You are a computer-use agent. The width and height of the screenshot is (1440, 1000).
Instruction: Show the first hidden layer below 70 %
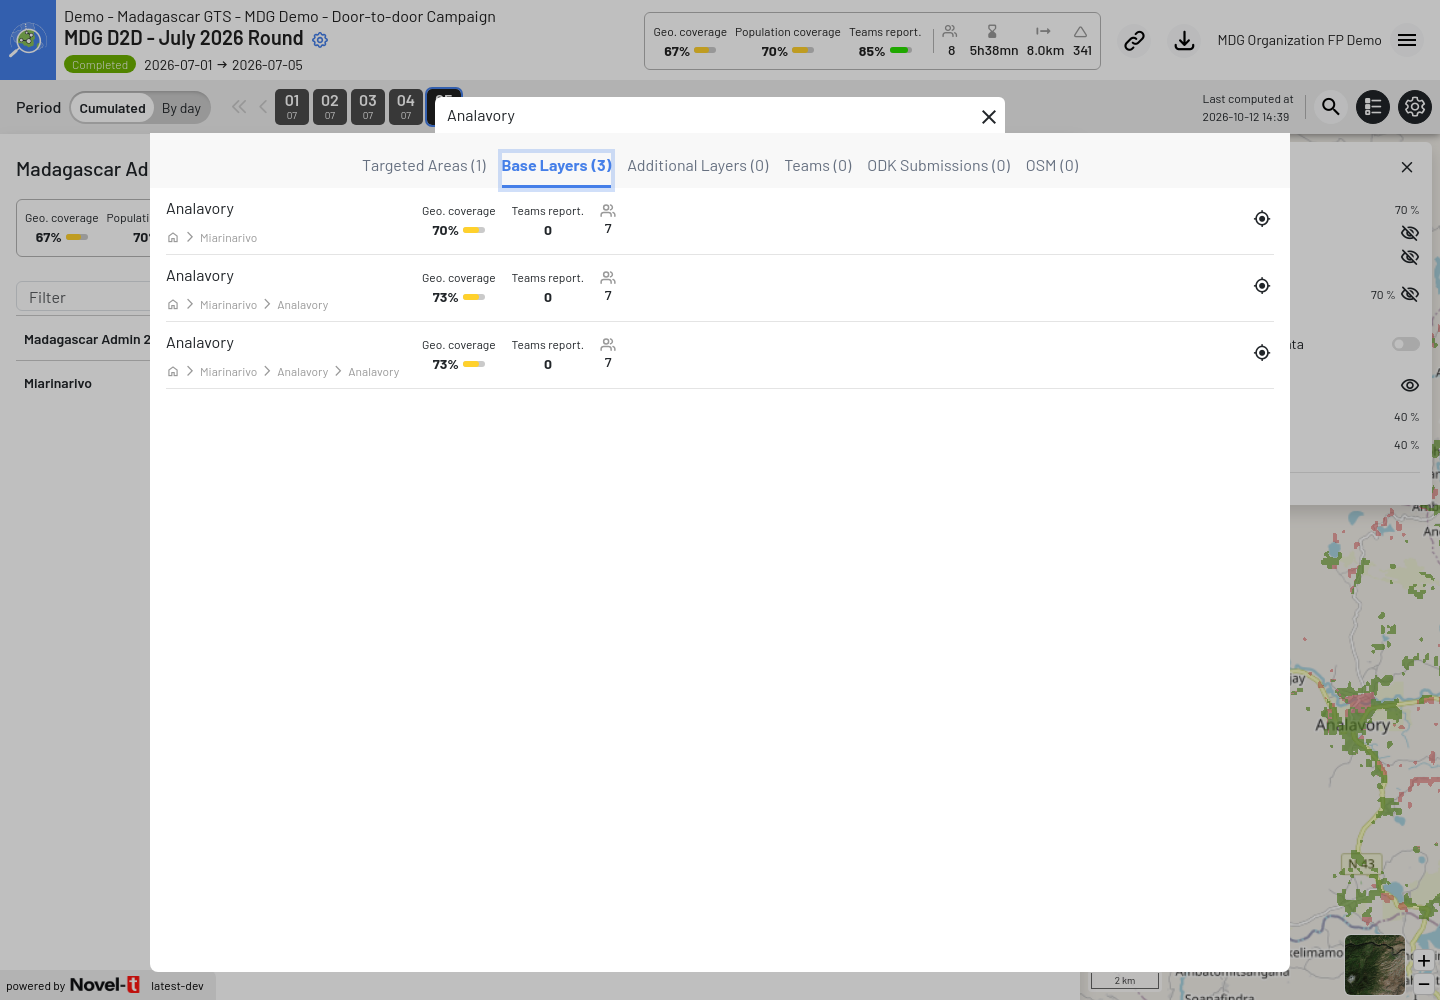point(1410,233)
